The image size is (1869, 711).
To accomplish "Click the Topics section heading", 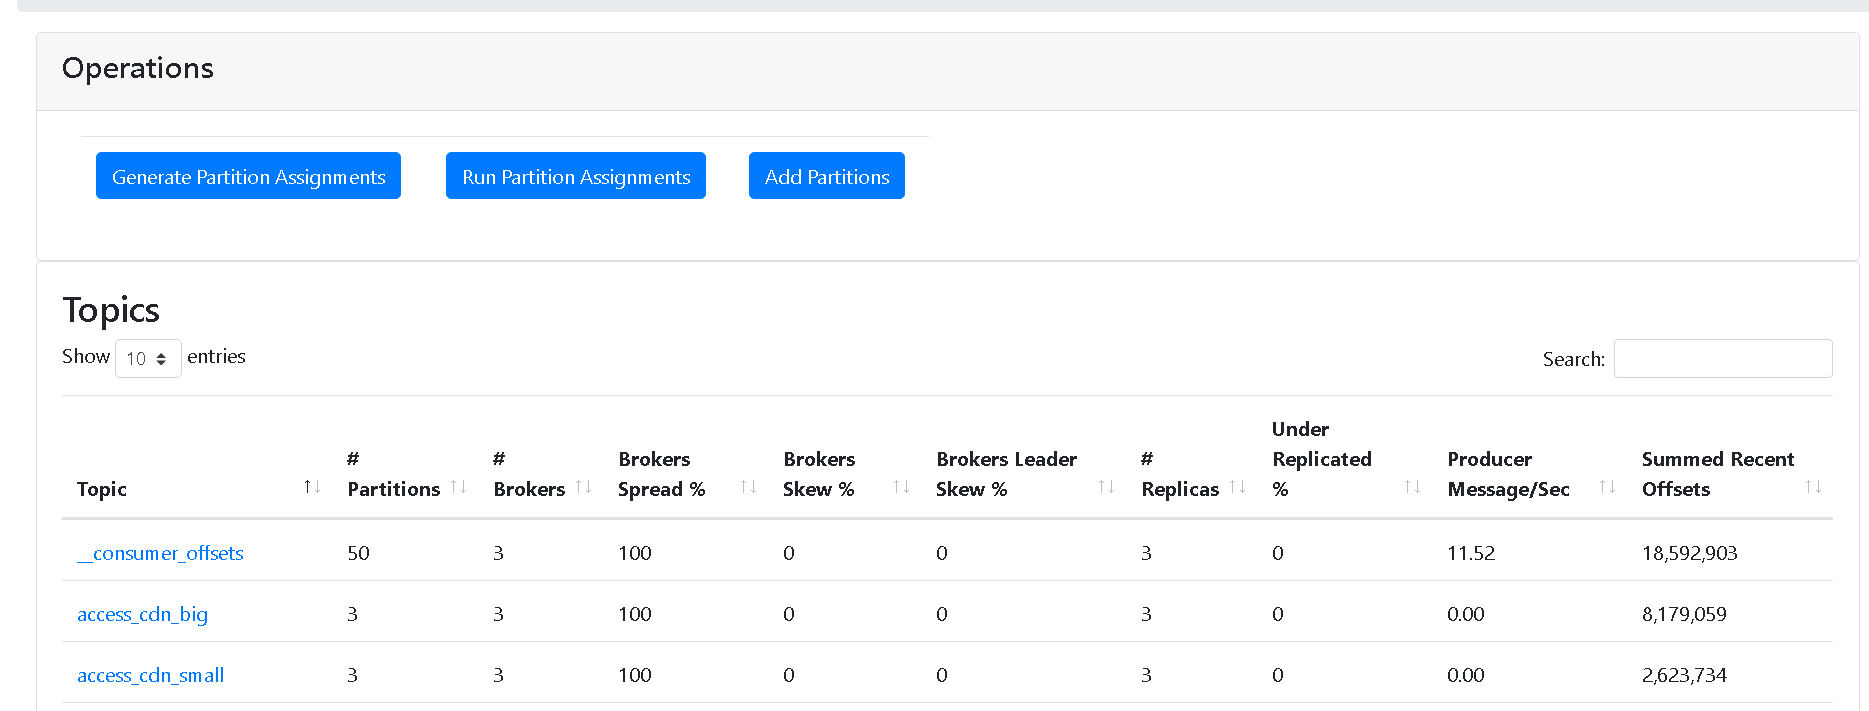I will pos(111,310).
